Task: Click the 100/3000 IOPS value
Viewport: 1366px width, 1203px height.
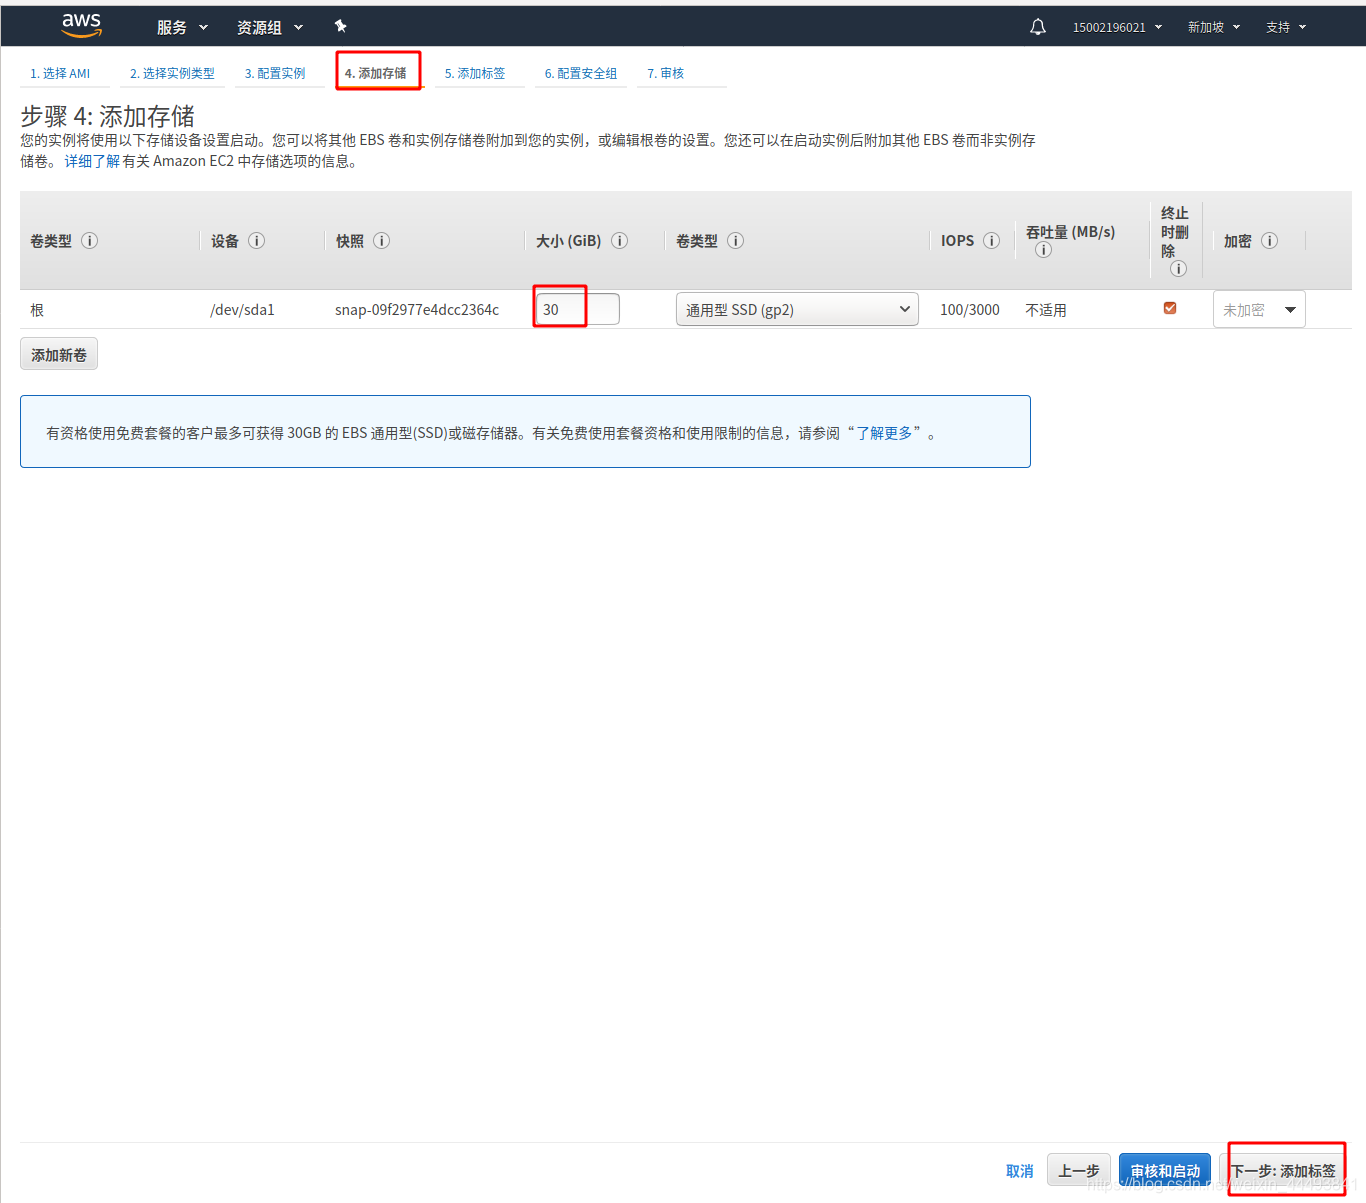Action: (970, 310)
